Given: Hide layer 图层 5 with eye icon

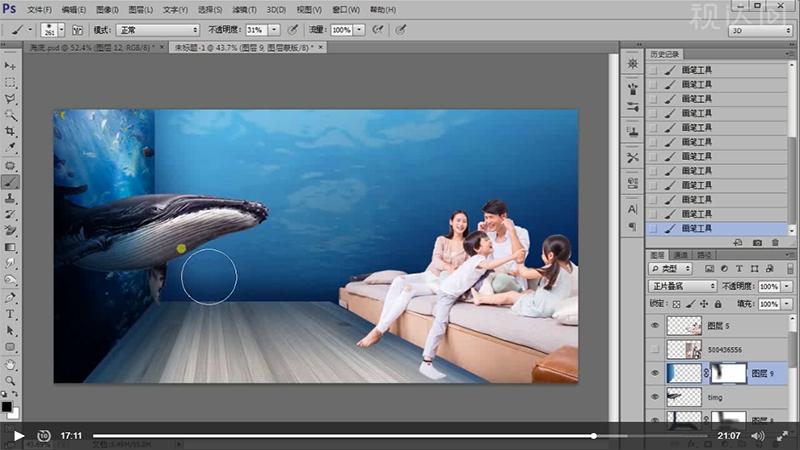Looking at the screenshot, I should [655, 325].
